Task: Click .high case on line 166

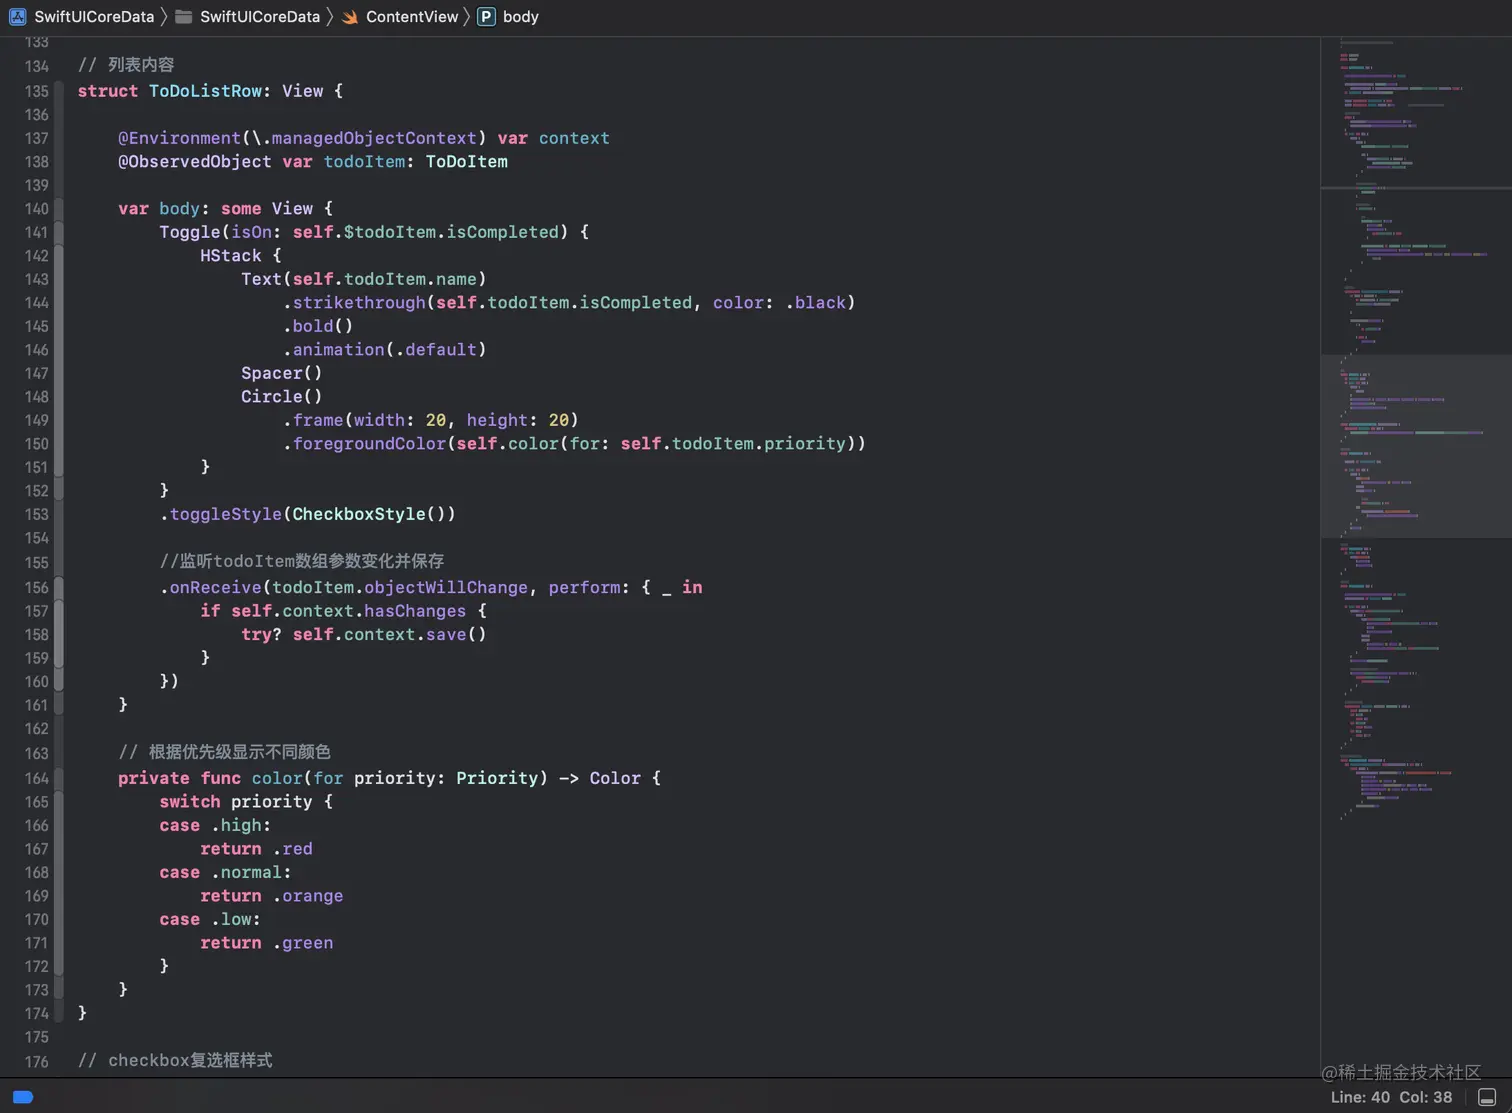Action: pos(236,825)
